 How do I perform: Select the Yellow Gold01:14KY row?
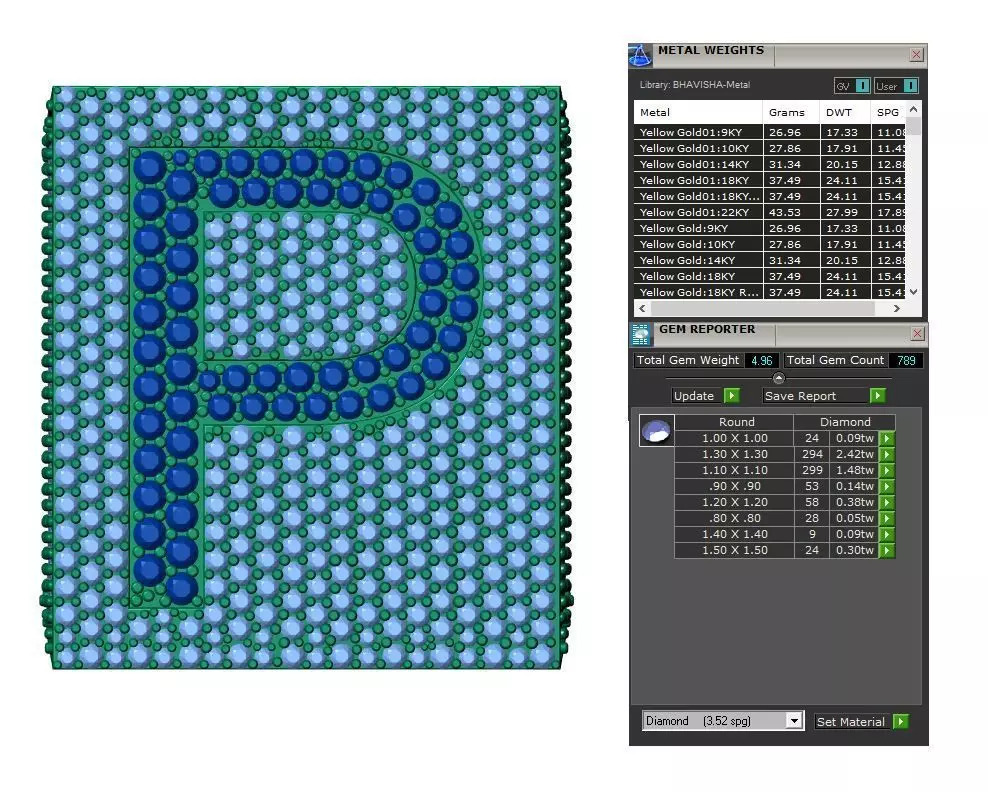tap(771, 164)
